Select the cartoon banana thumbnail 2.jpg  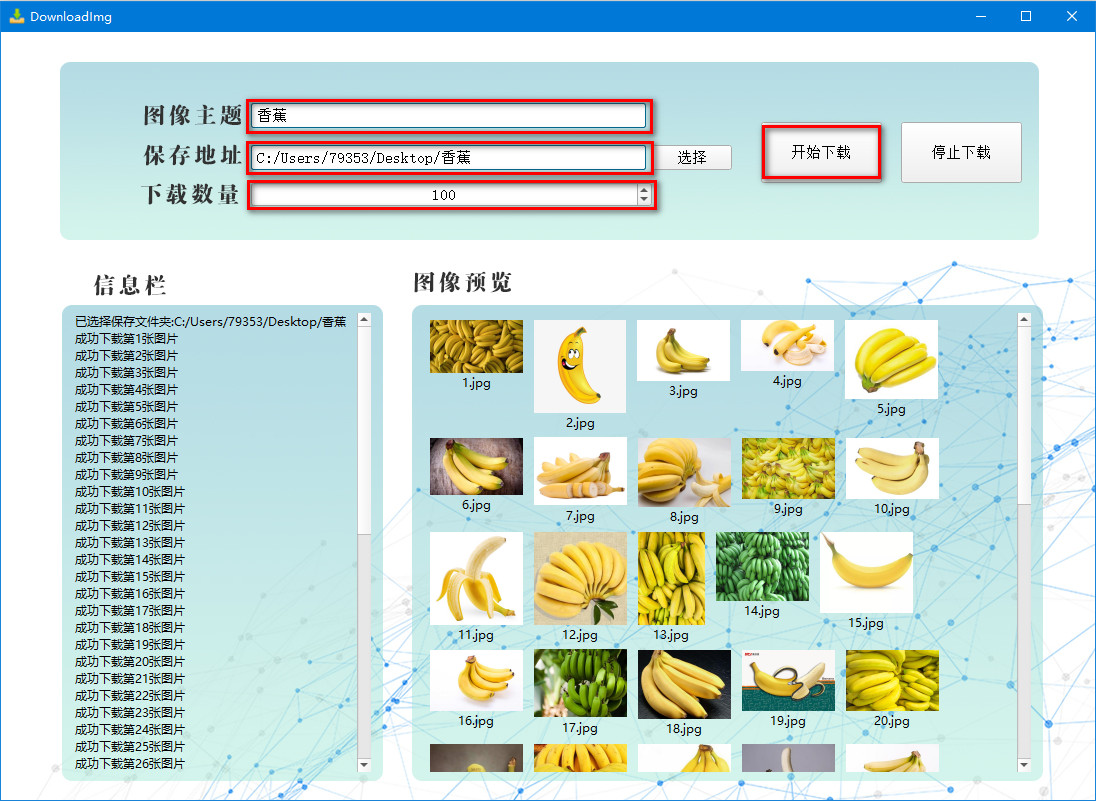click(579, 366)
